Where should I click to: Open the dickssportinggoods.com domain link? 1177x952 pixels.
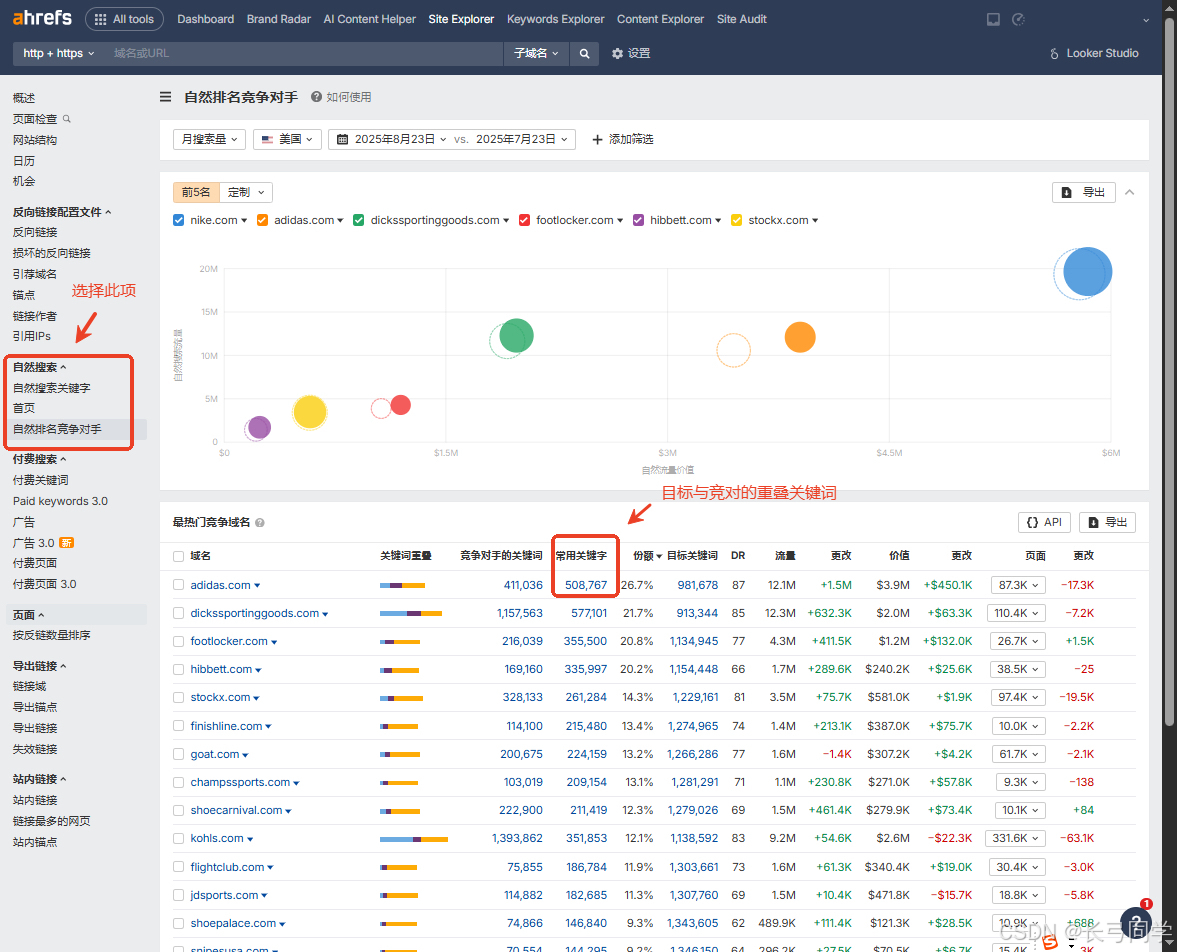[254, 613]
